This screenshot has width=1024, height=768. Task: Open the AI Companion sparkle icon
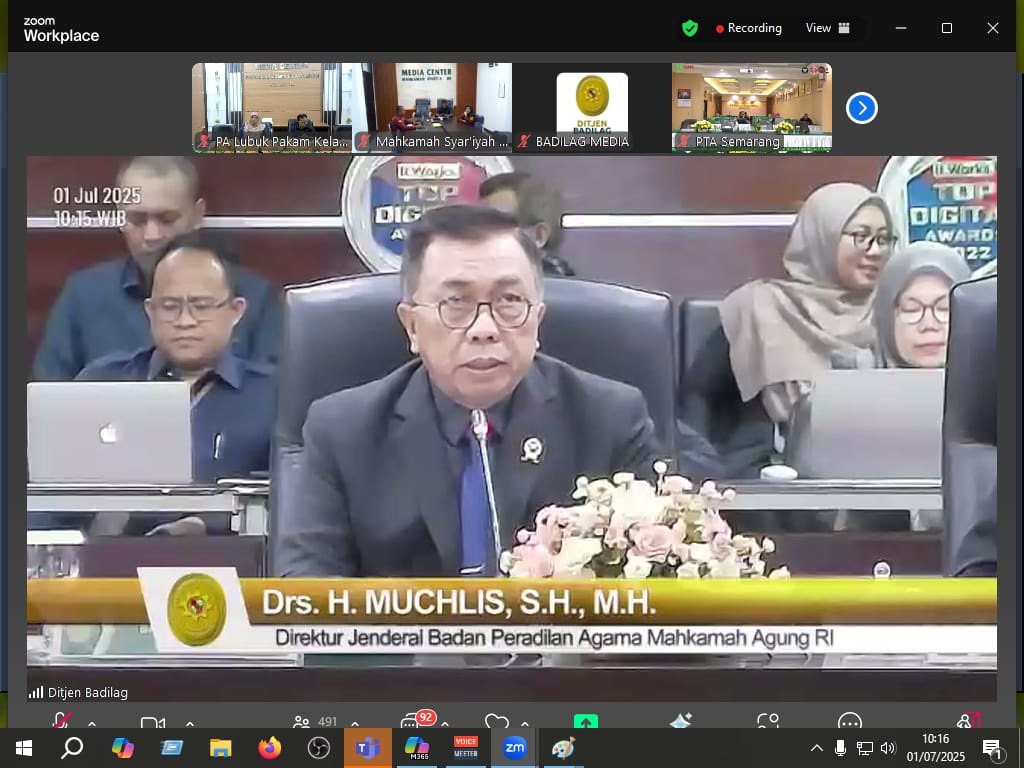pos(681,721)
